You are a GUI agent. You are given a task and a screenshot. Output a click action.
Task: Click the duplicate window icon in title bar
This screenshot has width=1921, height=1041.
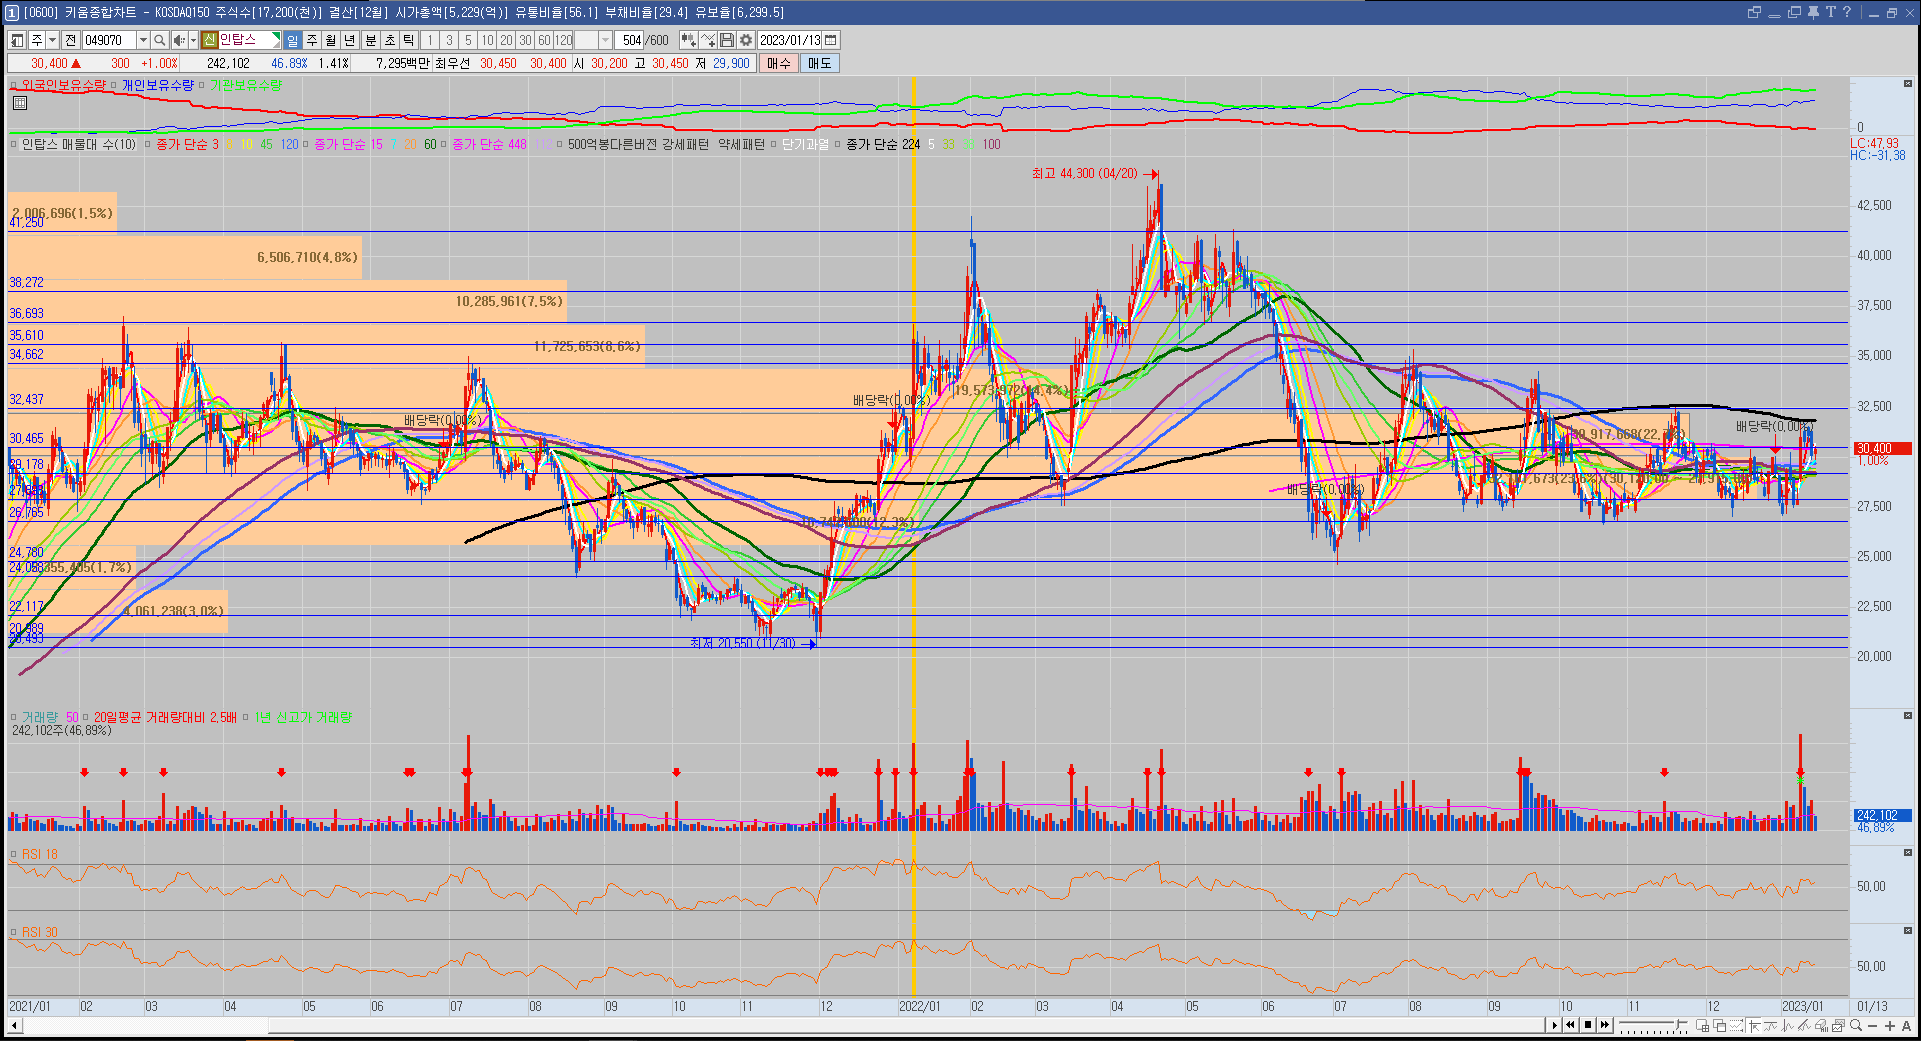point(1794,12)
